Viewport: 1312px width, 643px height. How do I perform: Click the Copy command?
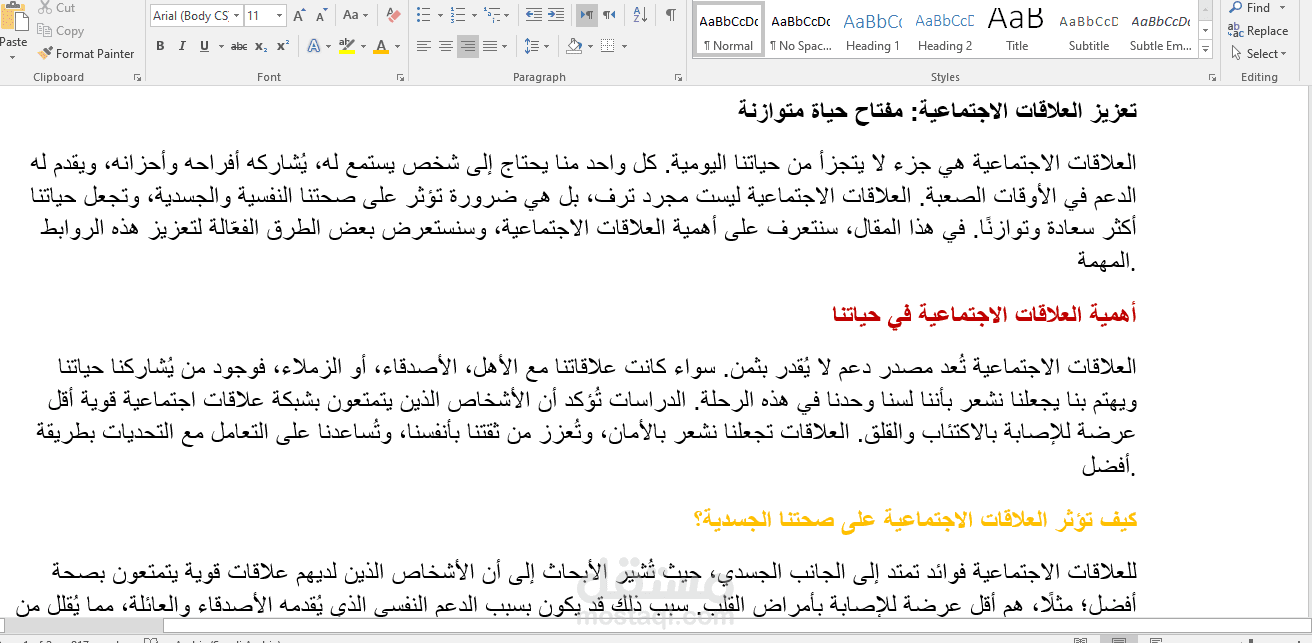60,31
